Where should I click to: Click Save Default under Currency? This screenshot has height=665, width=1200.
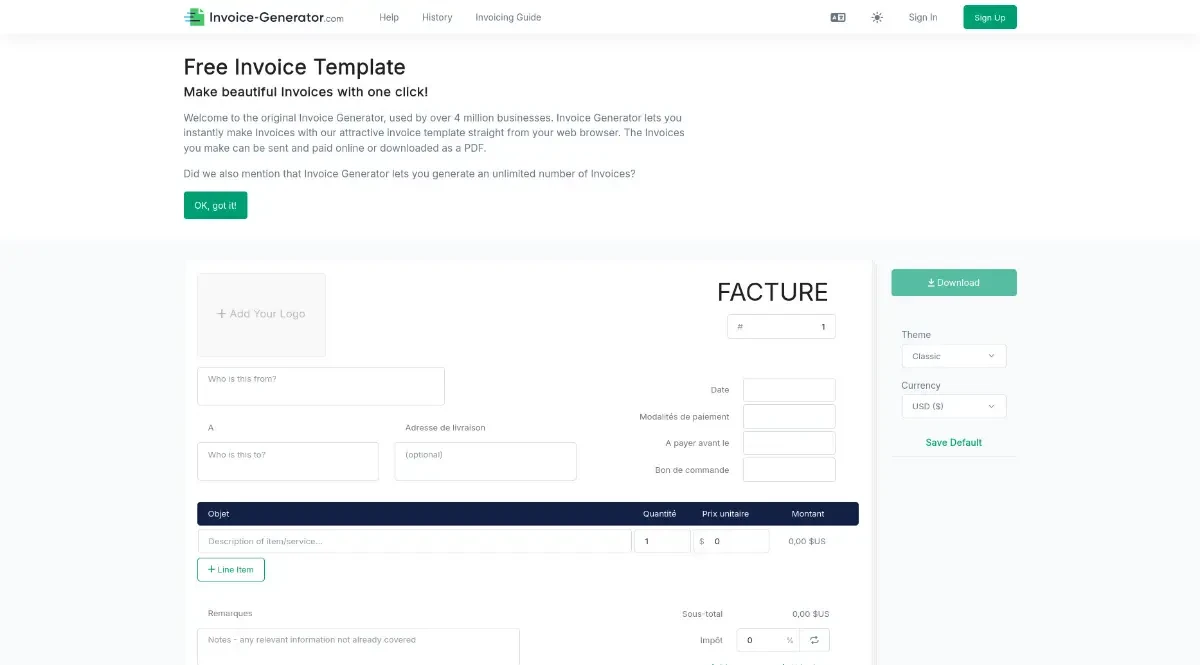tap(954, 442)
